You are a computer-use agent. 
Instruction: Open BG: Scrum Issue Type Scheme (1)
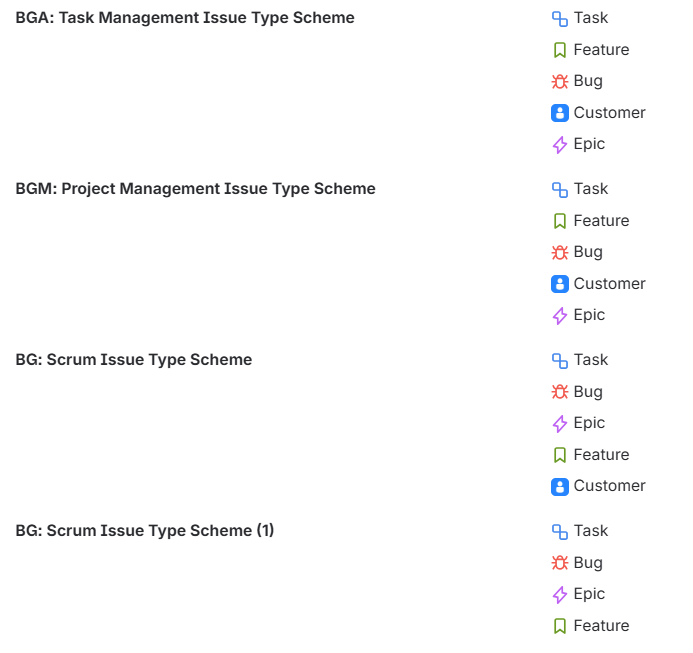click(145, 531)
